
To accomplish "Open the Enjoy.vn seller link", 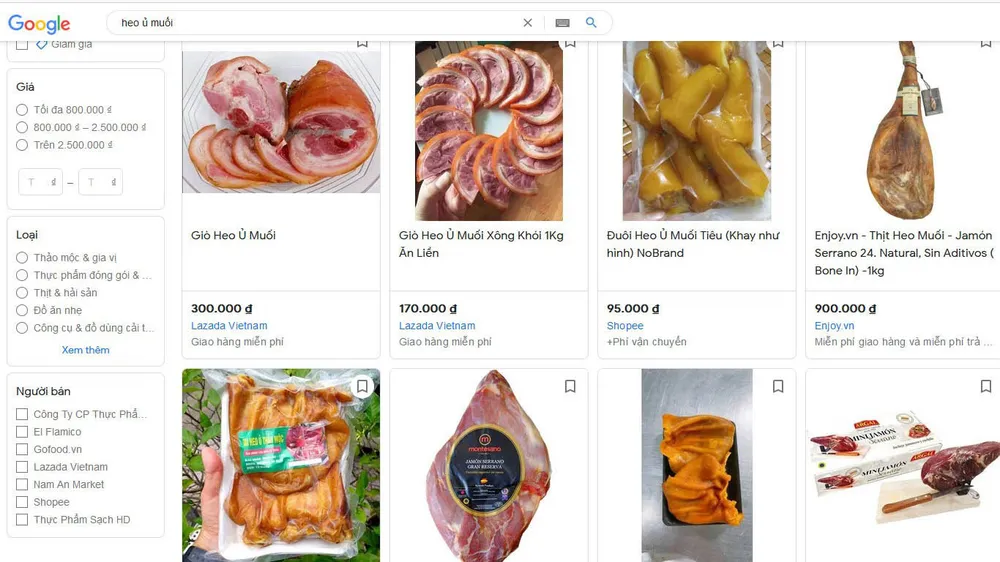I will point(834,325).
